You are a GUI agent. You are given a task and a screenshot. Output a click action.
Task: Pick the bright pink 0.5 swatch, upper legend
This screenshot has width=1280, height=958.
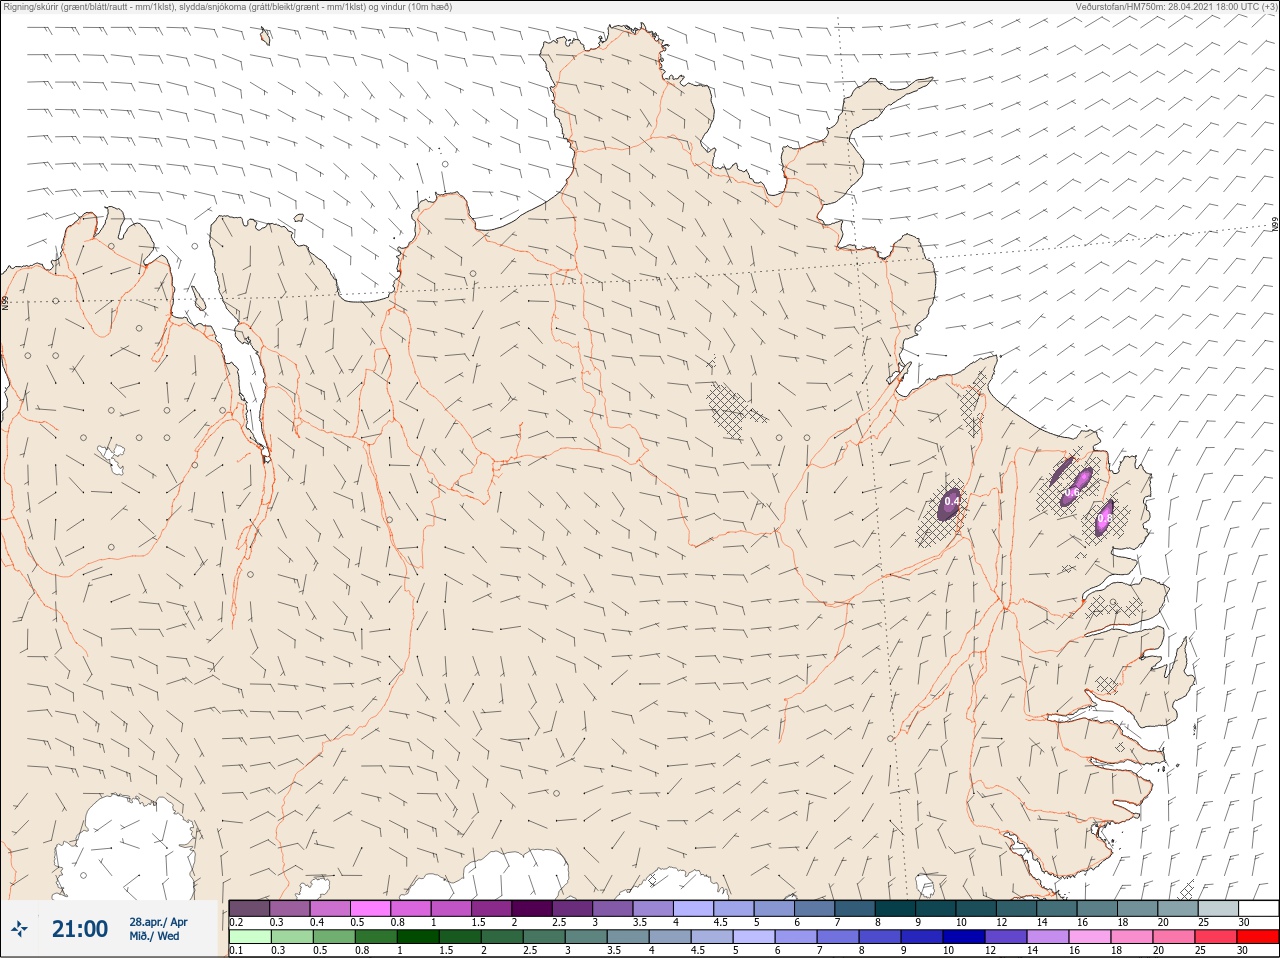[x=370, y=908]
